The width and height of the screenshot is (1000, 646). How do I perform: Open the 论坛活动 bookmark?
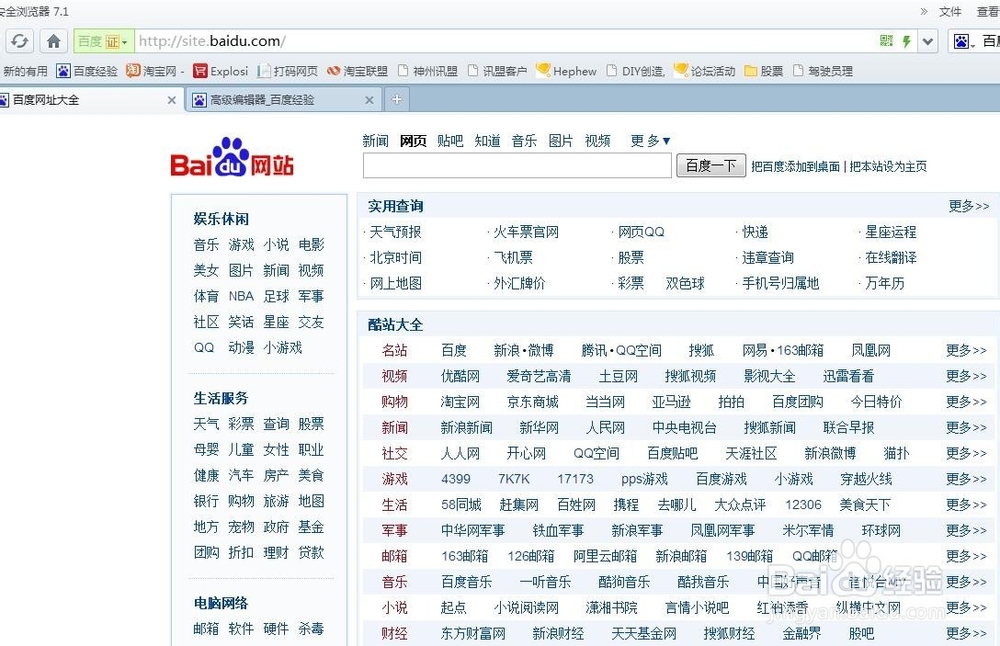[x=705, y=71]
